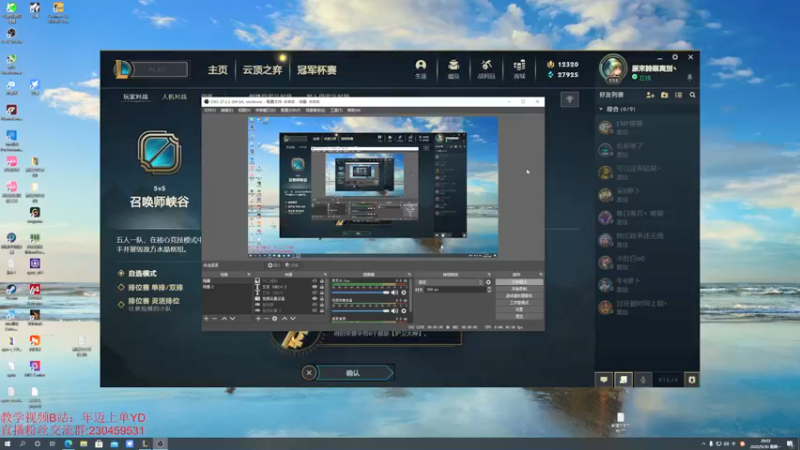800x450 pixels.
Task: Click 开始录制 in OBS controls
Action: coord(519,289)
